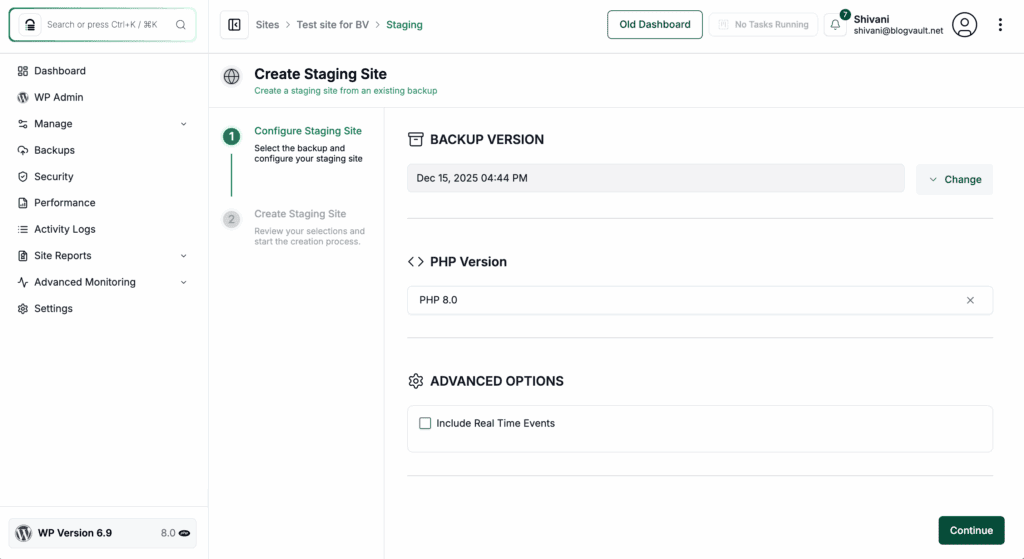The height and width of the screenshot is (559, 1024).
Task: Click the PHP badge icon next to 8.0
Action: [185, 534]
